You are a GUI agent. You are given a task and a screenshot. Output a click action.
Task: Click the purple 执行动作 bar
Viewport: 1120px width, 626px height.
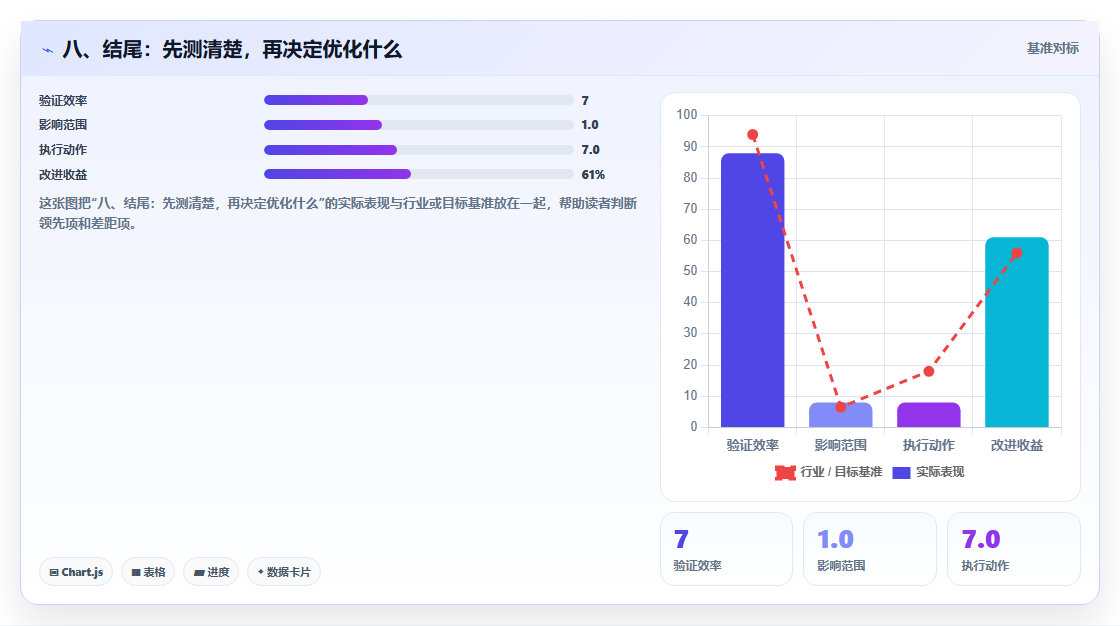[x=929, y=415]
